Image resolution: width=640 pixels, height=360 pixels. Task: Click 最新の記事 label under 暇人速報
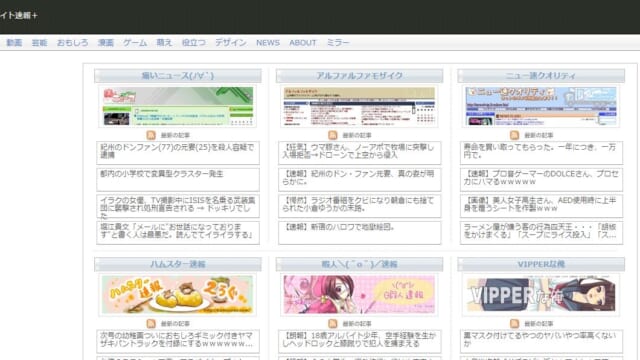[357, 324]
